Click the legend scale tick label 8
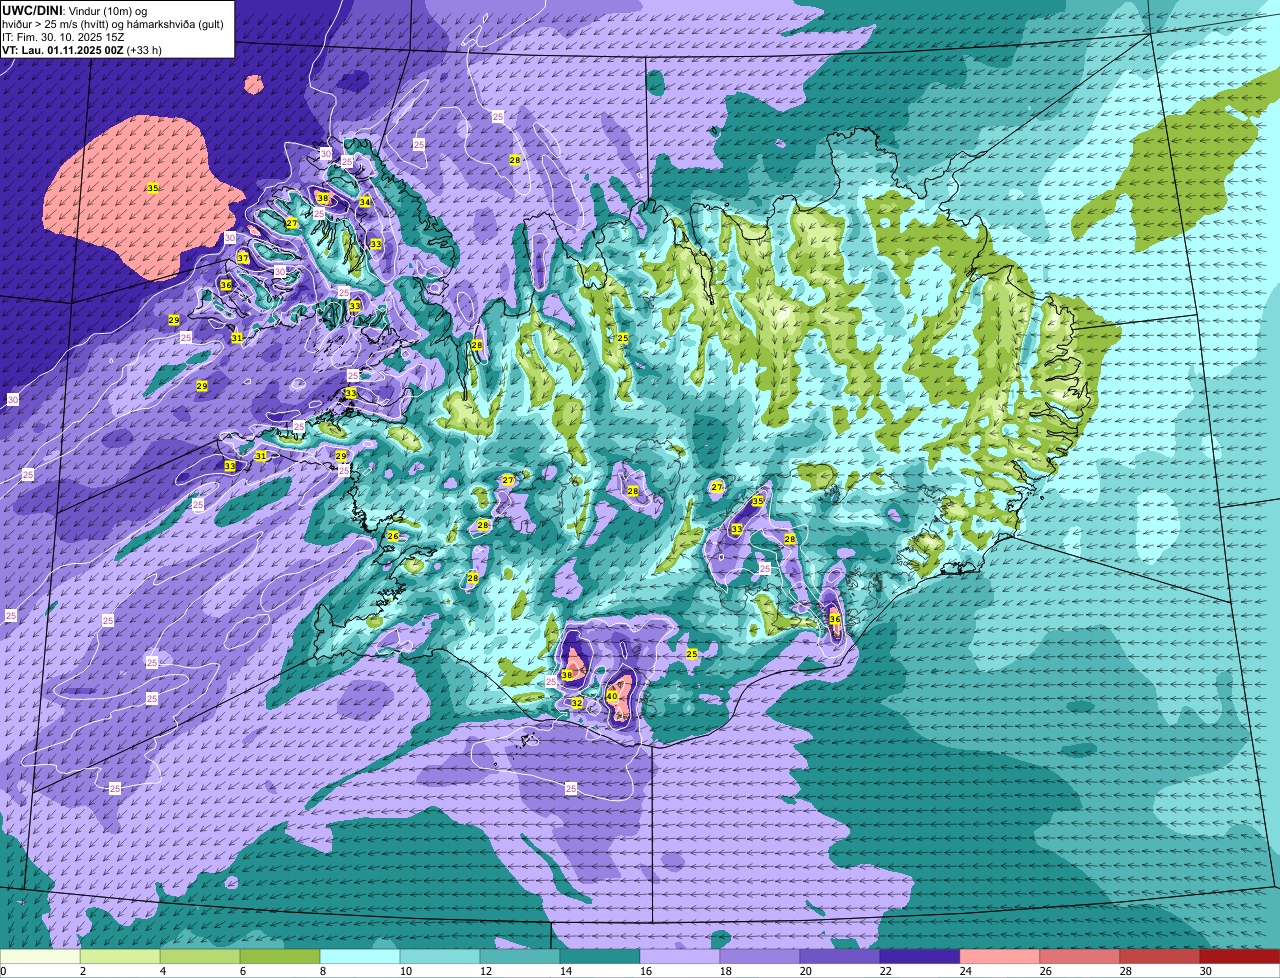The image size is (1280, 978). coord(323,971)
